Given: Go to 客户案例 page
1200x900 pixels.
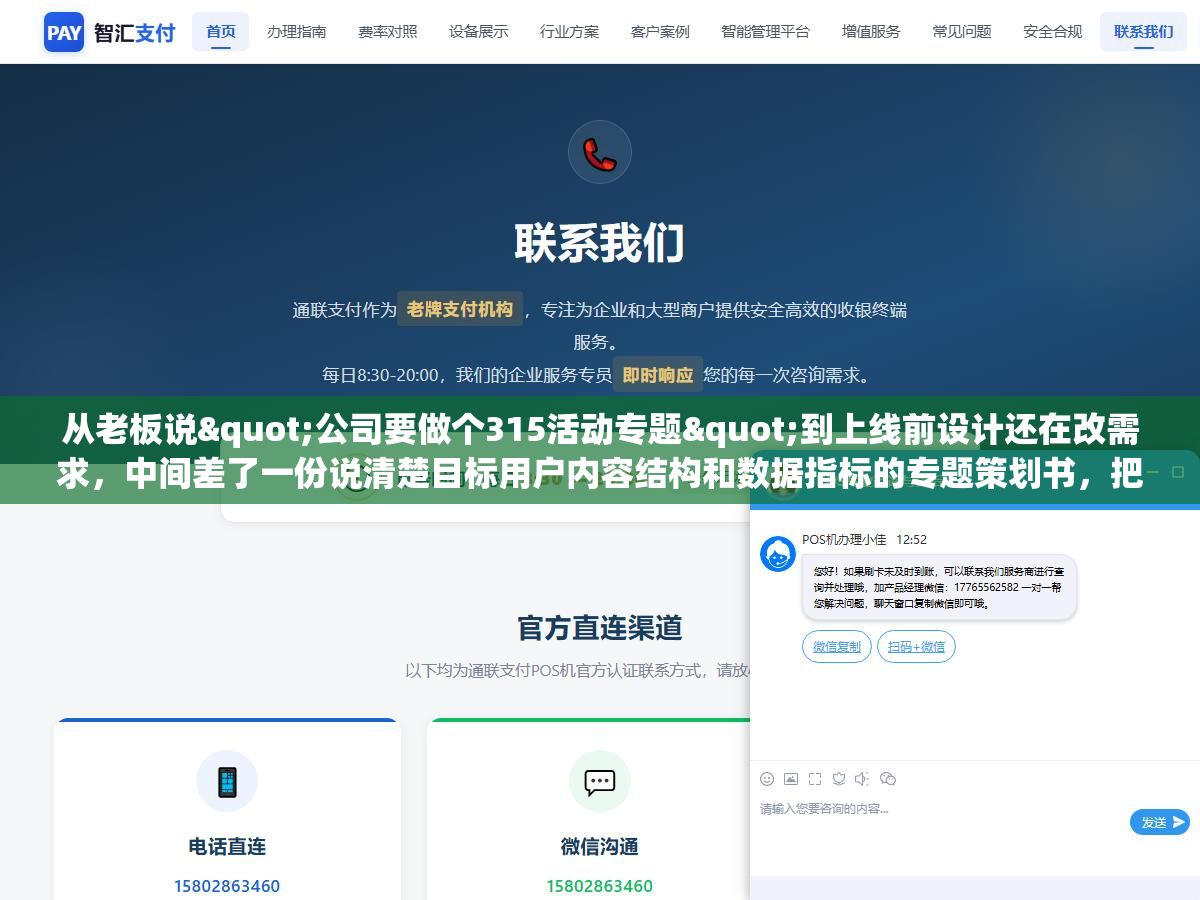Looking at the screenshot, I should tap(660, 31).
